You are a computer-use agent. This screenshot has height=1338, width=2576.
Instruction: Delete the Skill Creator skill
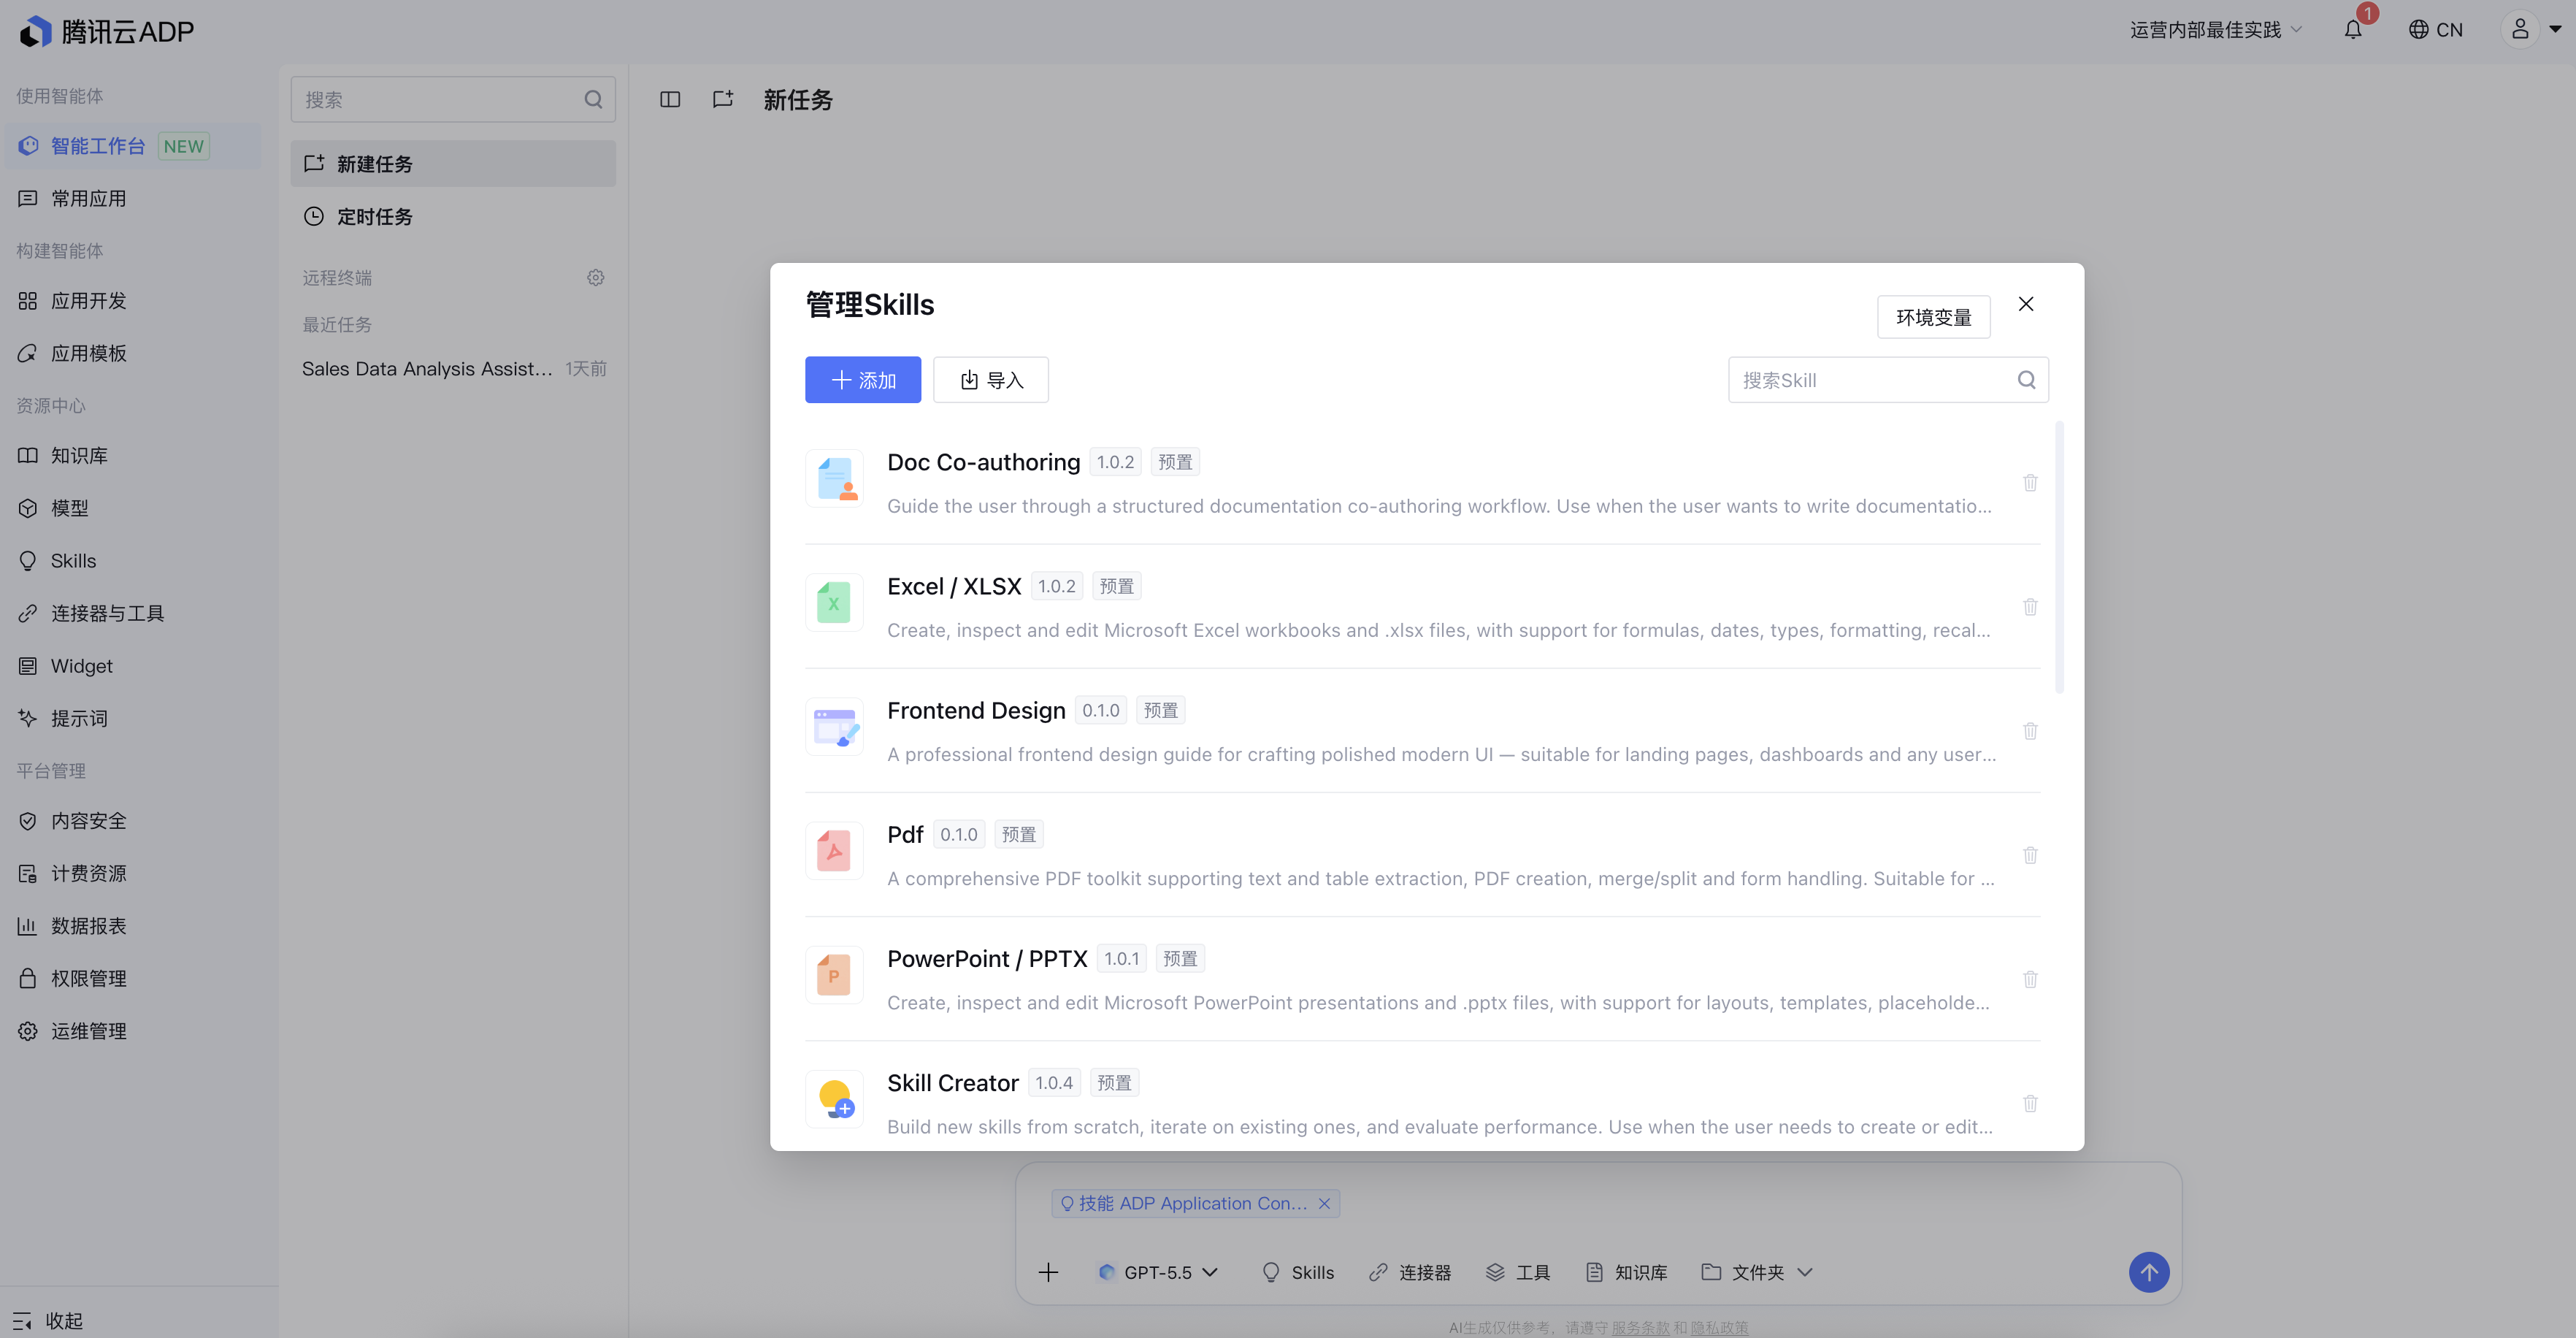2030,1103
